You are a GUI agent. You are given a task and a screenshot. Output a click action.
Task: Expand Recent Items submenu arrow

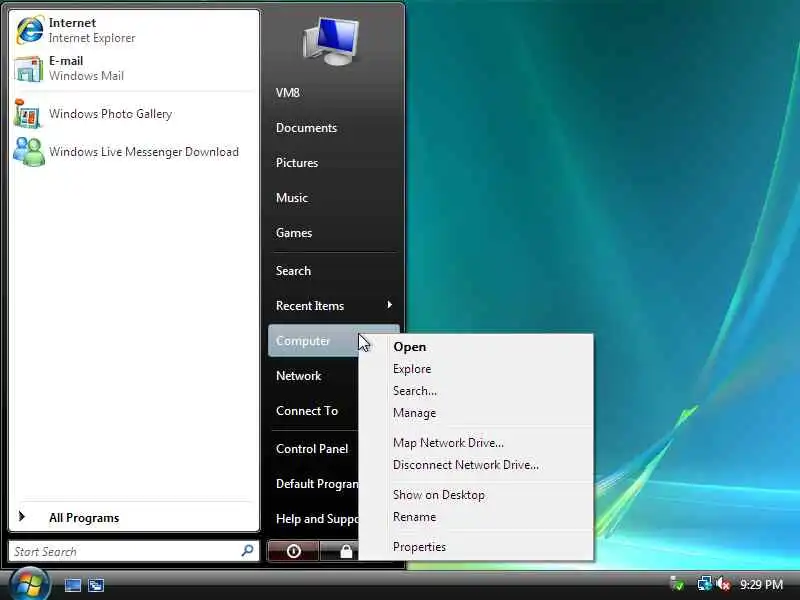(390, 305)
